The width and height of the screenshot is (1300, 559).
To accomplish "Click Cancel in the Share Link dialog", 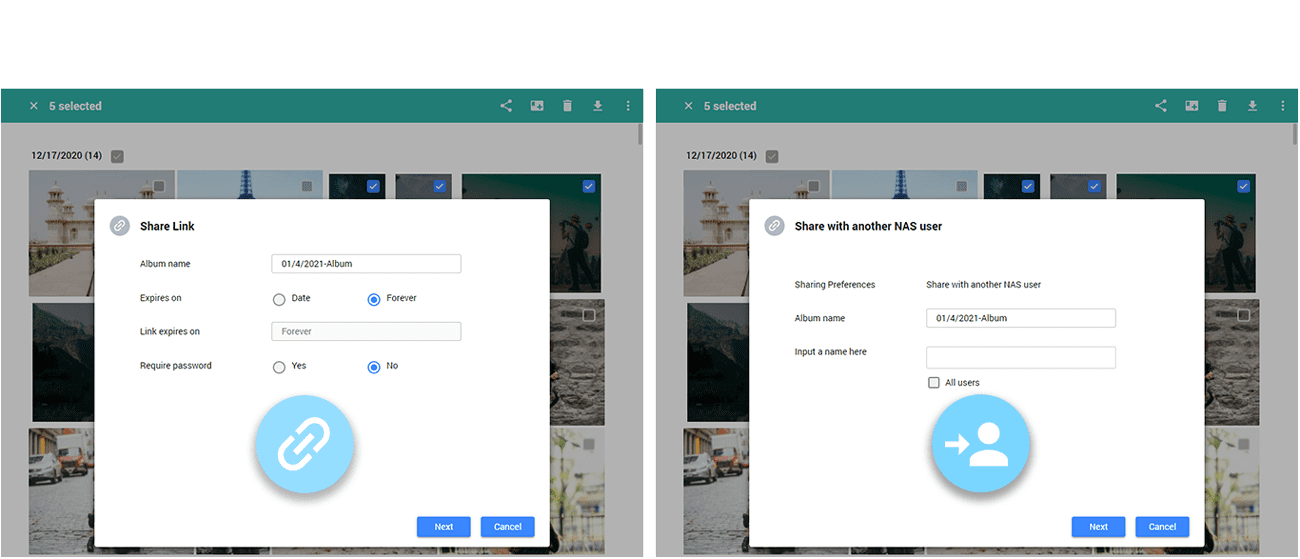I will point(507,527).
